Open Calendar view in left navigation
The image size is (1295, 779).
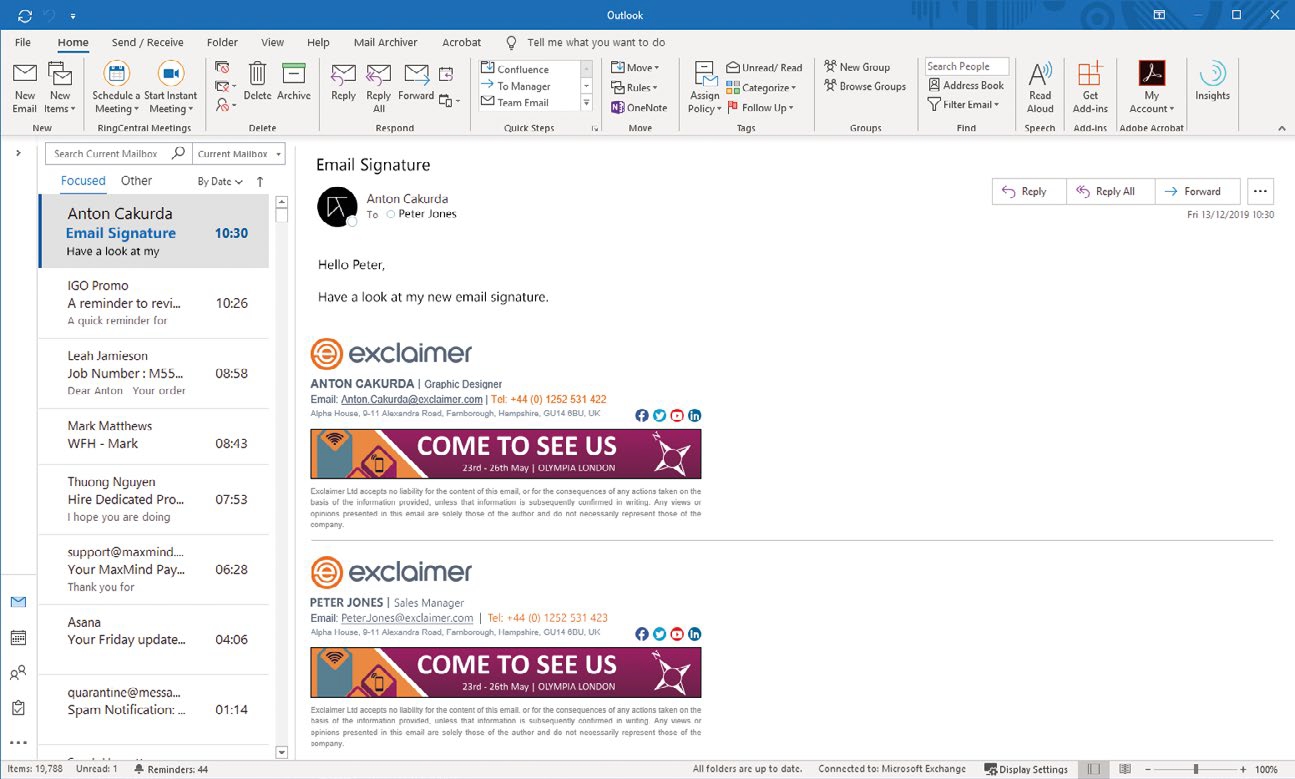(x=18, y=638)
